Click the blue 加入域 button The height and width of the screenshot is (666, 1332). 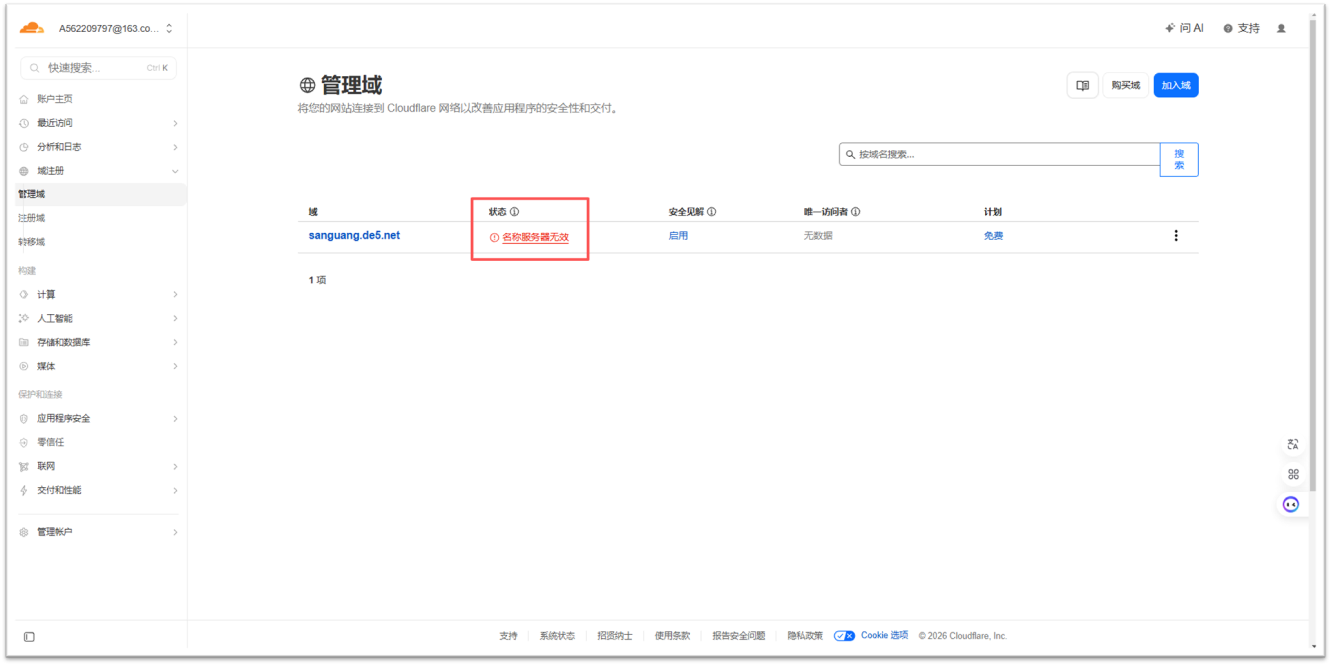1175,86
